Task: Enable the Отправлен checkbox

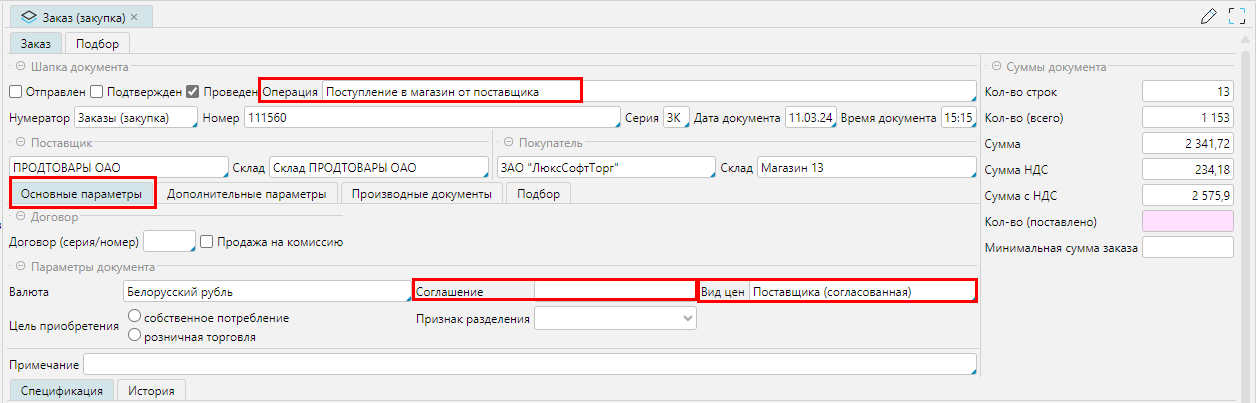Action: tap(16, 91)
